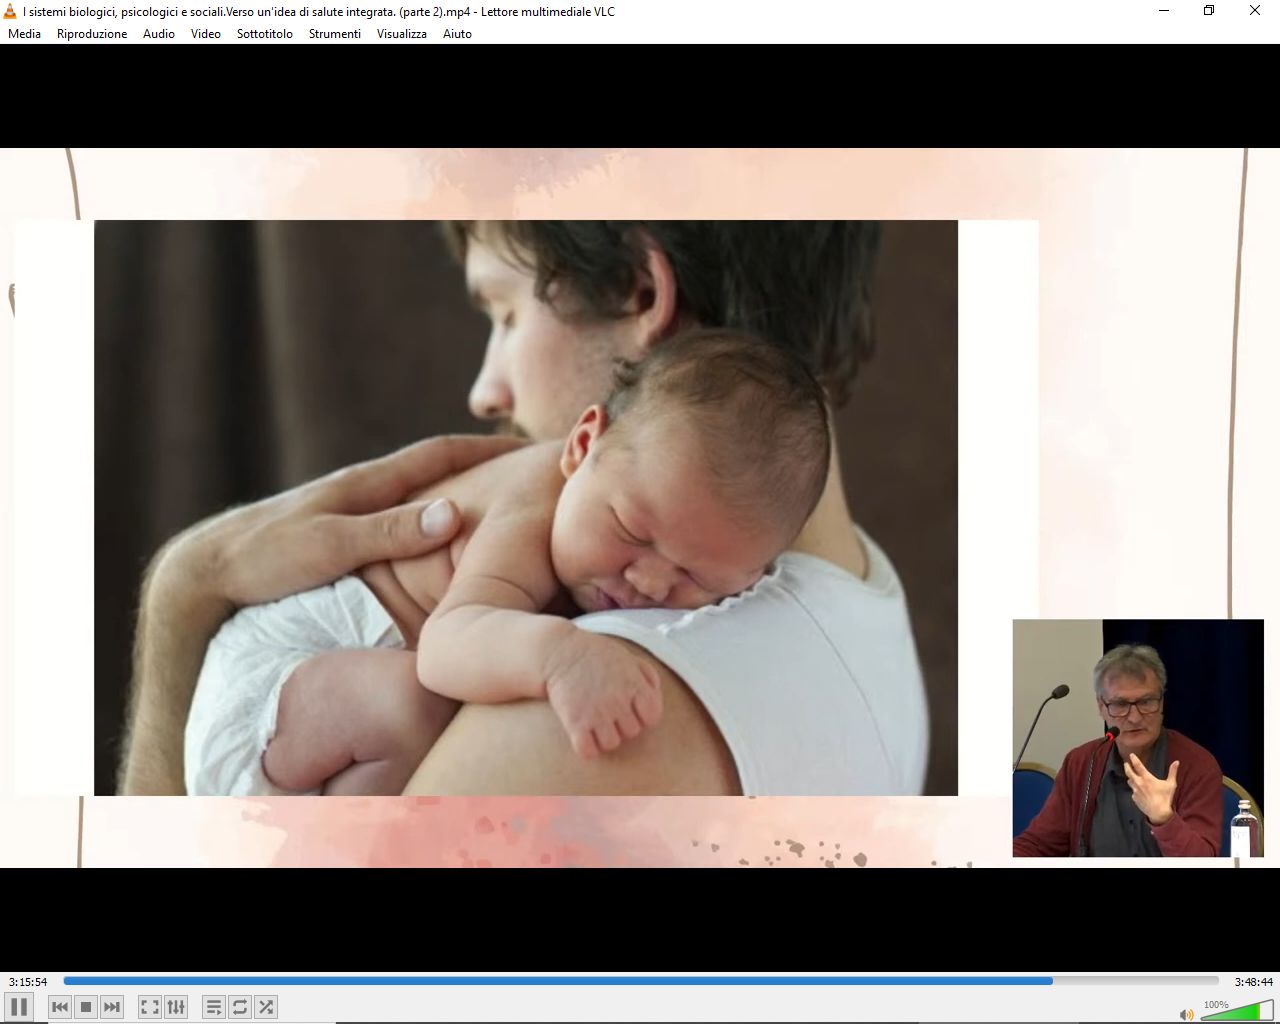Expand the Strumenti menu
Image resolution: width=1280 pixels, height=1024 pixels.
point(334,34)
